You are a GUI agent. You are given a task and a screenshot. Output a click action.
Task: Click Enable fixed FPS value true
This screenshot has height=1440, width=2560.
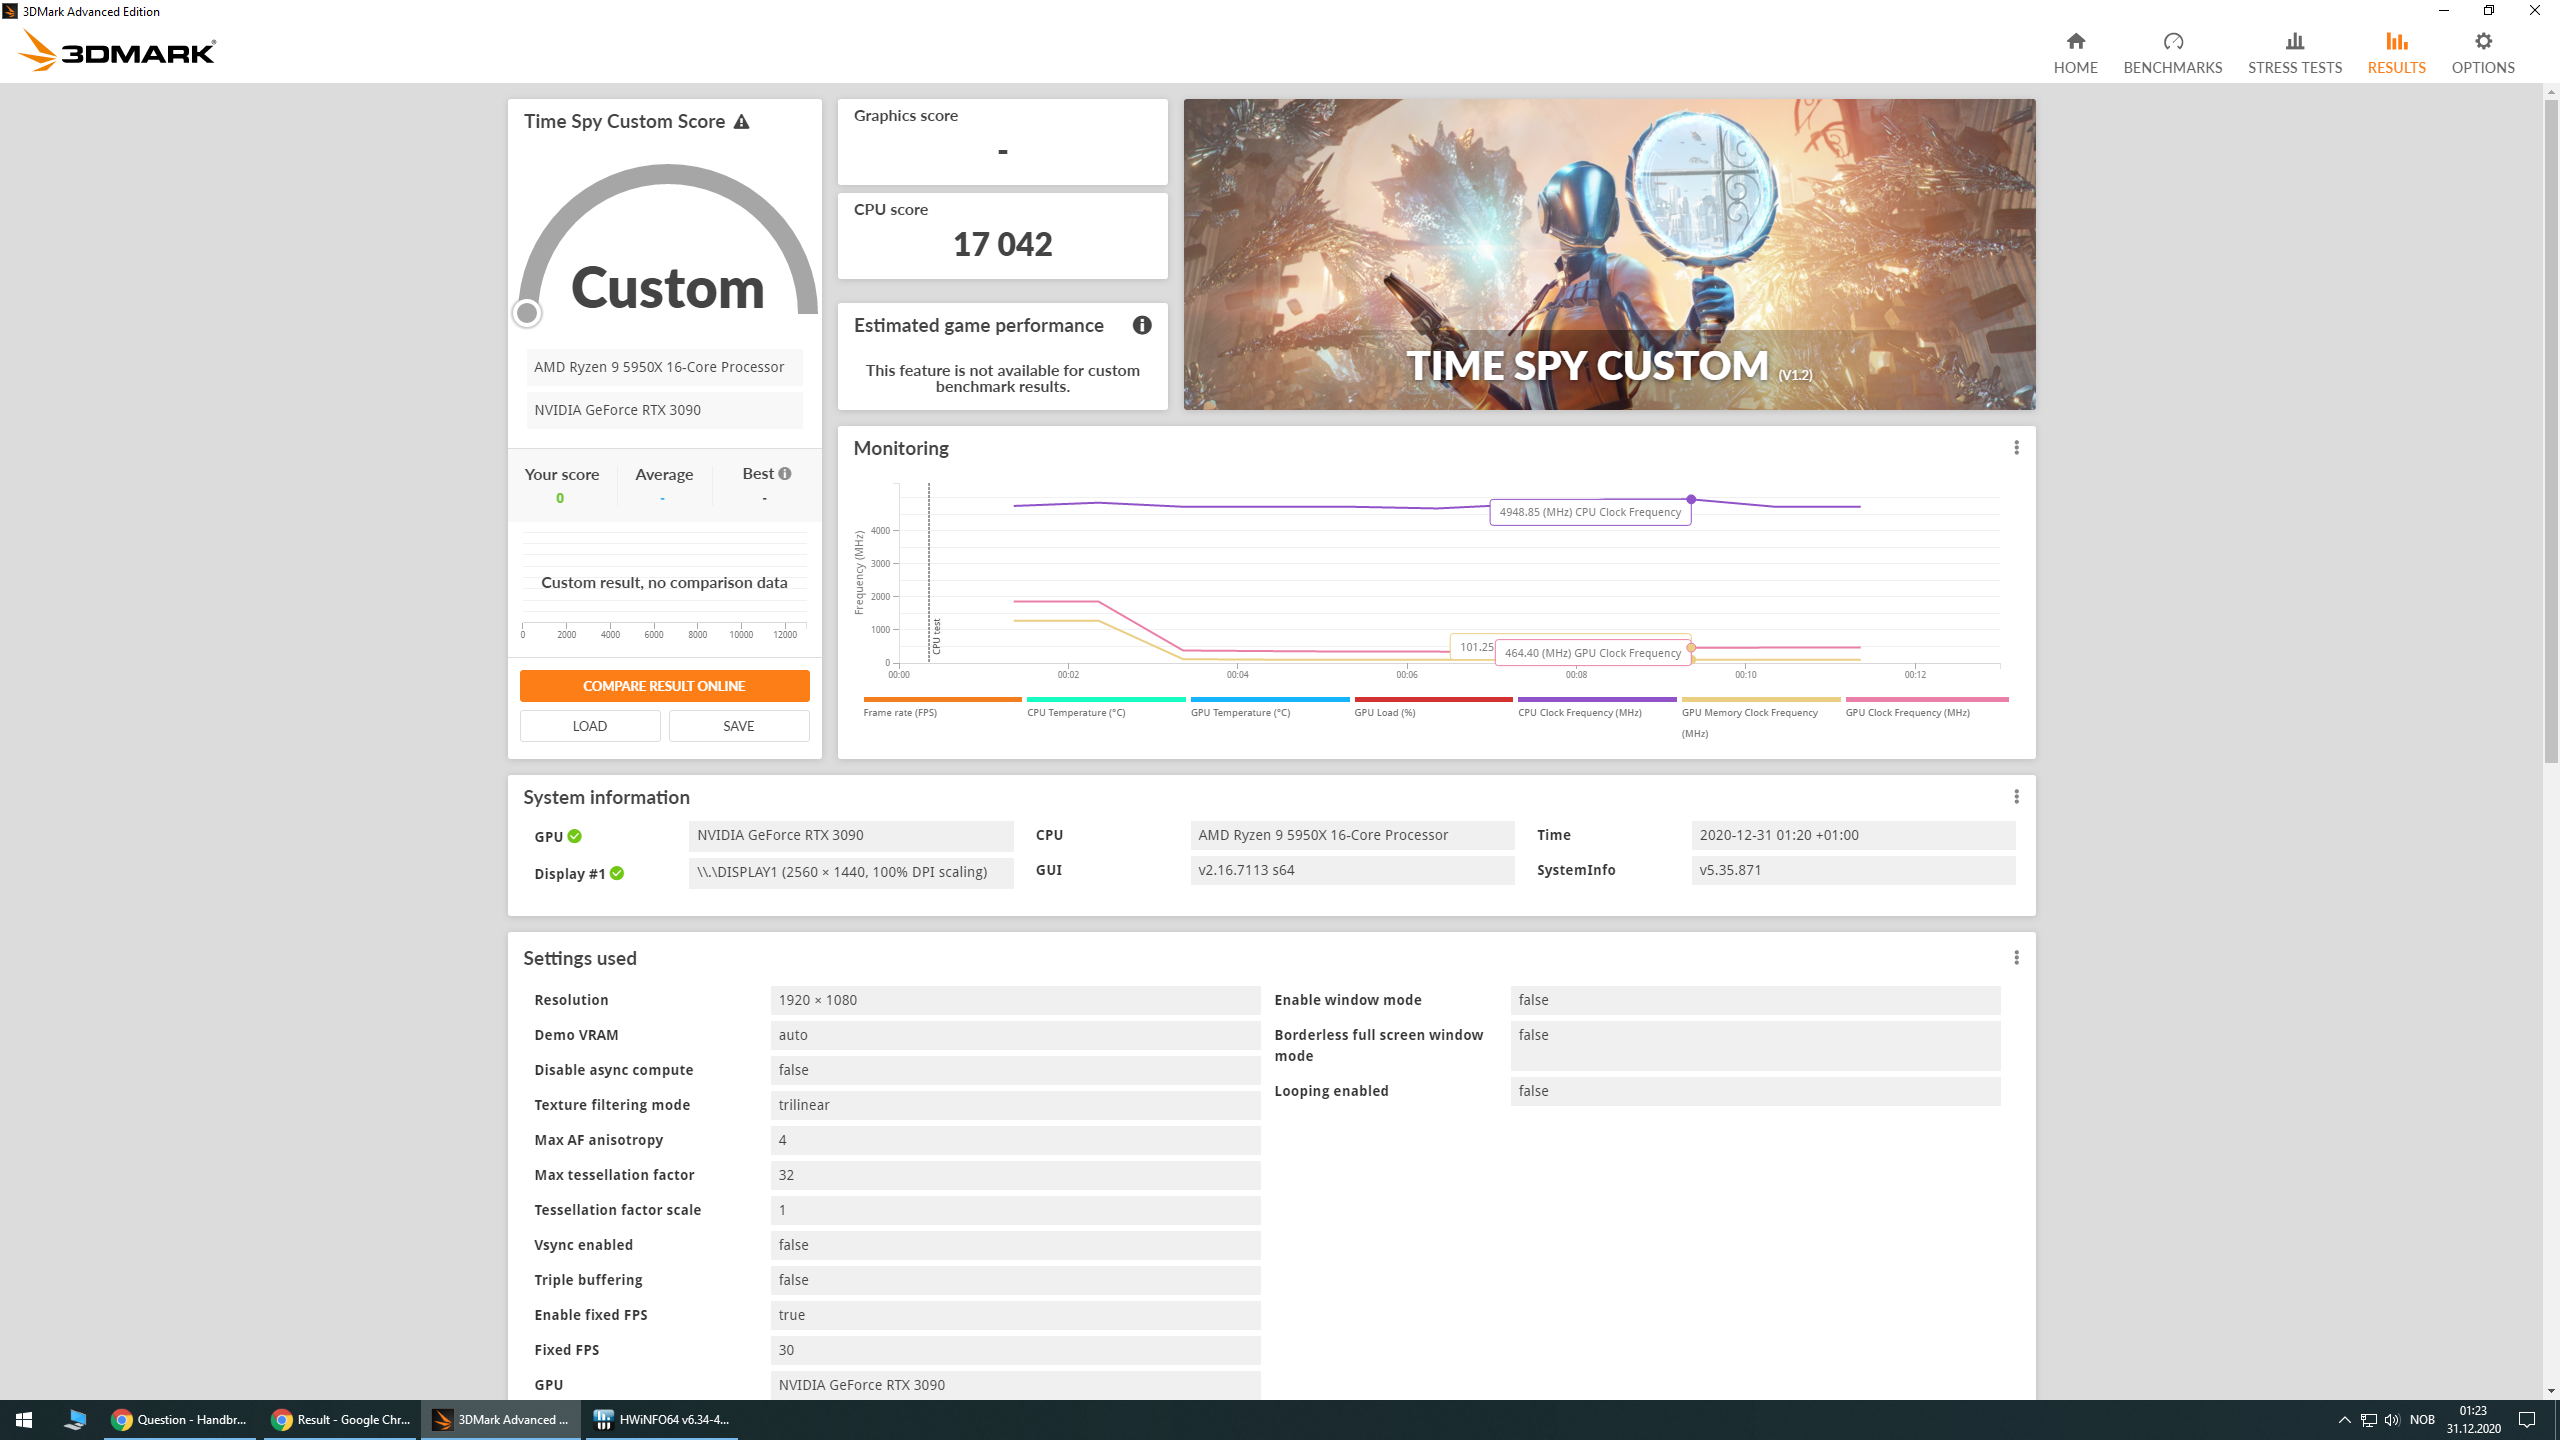(x=1015, y=1315)
